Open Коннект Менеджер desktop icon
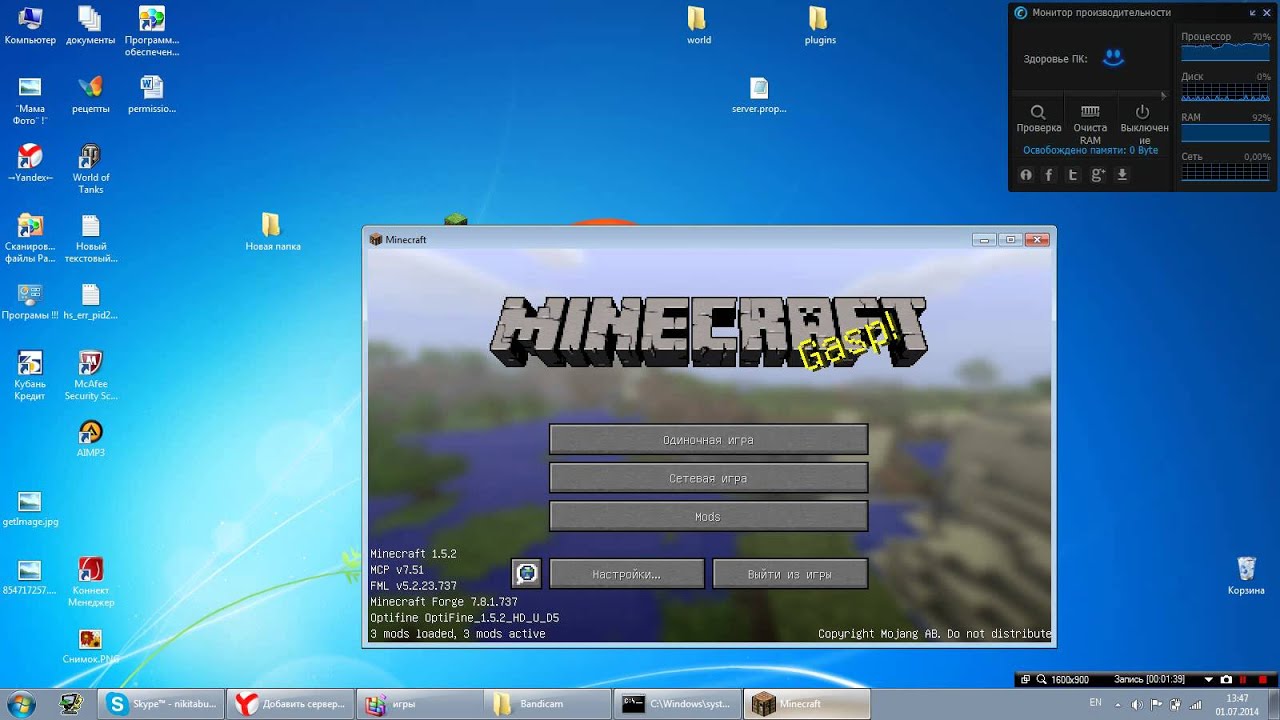This screenshot has height=720, width=1280. (90, 582)
